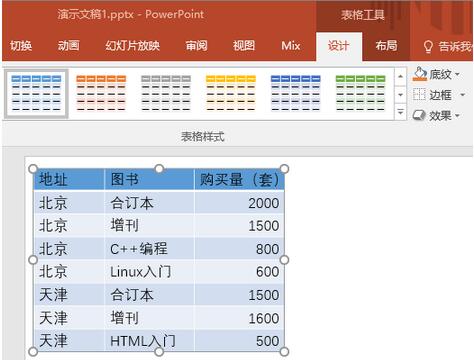Click the table's top-right resize handle
The image size is (474, 360).
(x=284, y=169)
